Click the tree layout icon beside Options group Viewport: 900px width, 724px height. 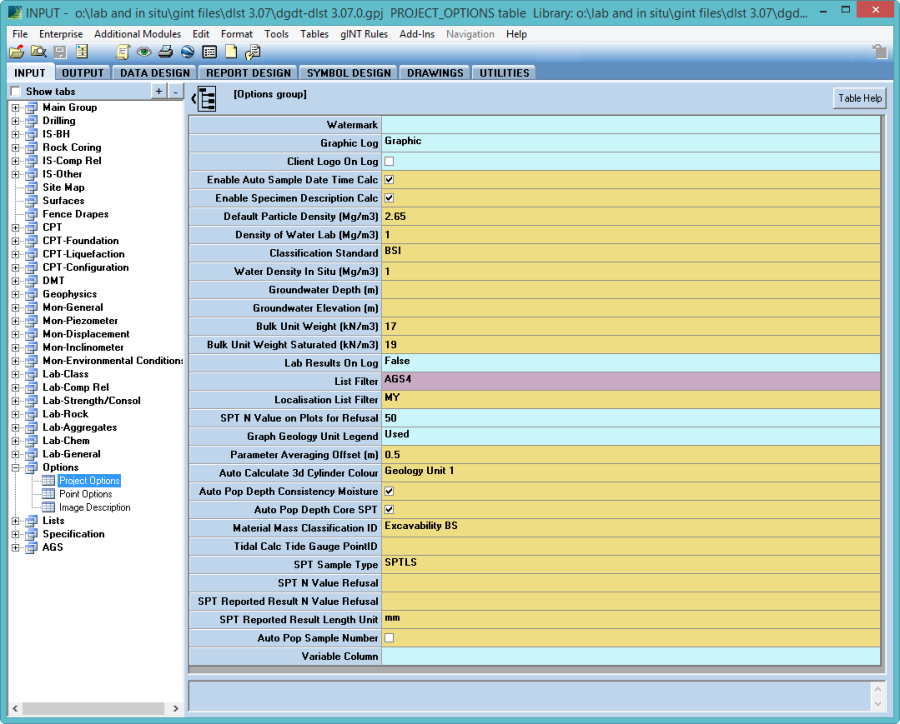[x=207, y=100]
